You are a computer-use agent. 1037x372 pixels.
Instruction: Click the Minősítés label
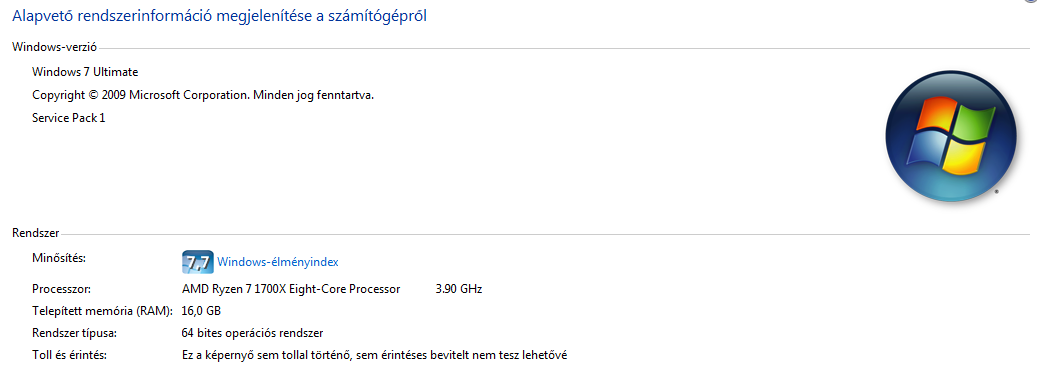(x=59, y=257)
